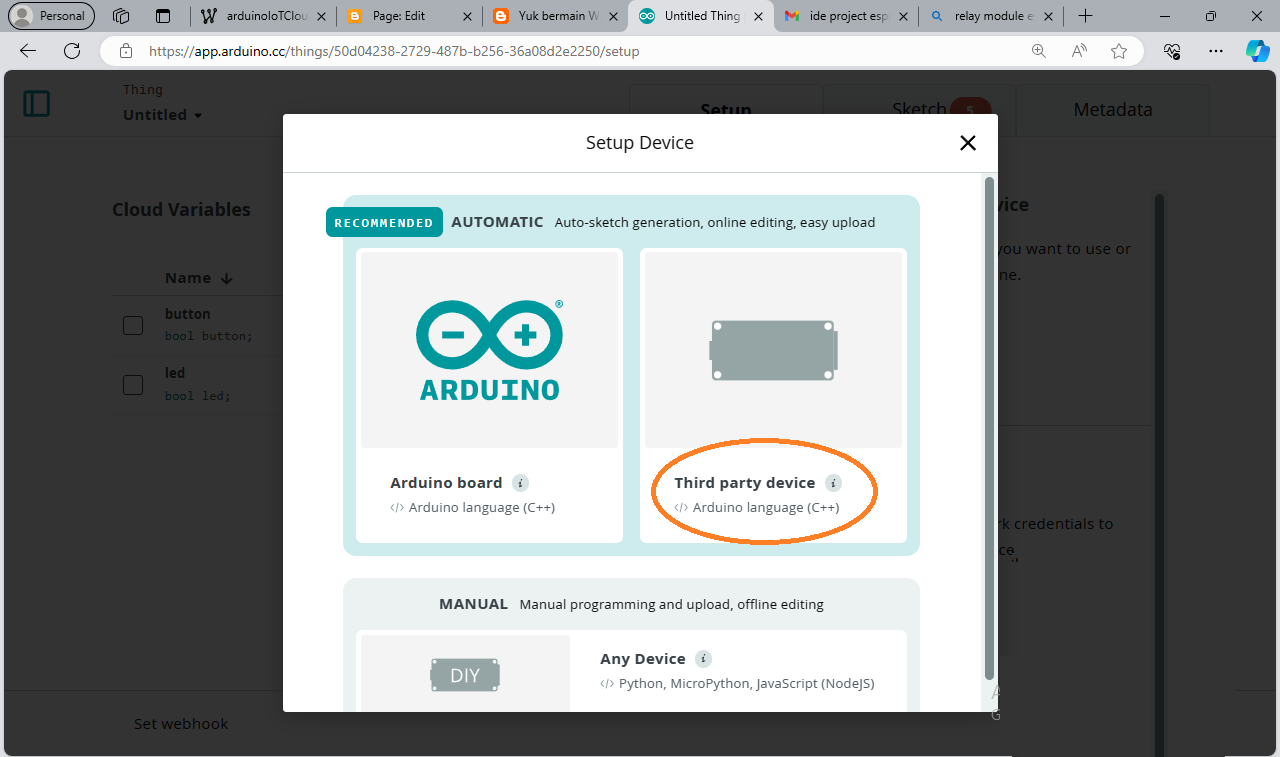Select the Any Device DIY option

coord(631,671)
